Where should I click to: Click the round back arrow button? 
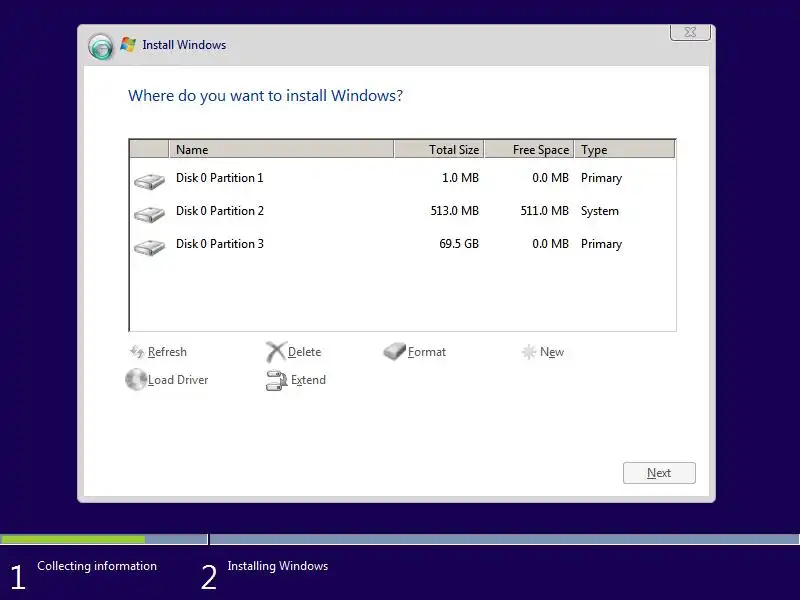[101, 47]
